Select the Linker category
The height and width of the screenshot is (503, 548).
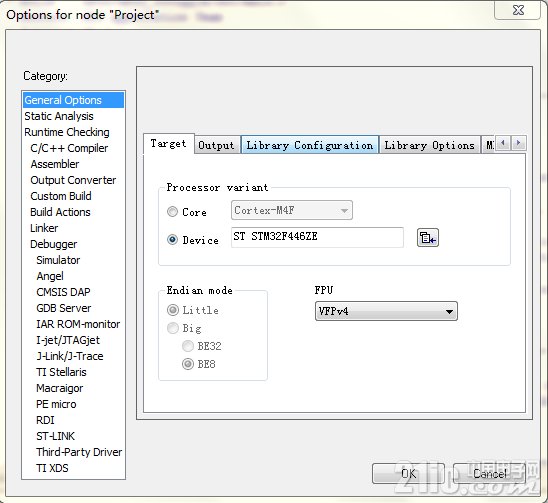[44, 228]
